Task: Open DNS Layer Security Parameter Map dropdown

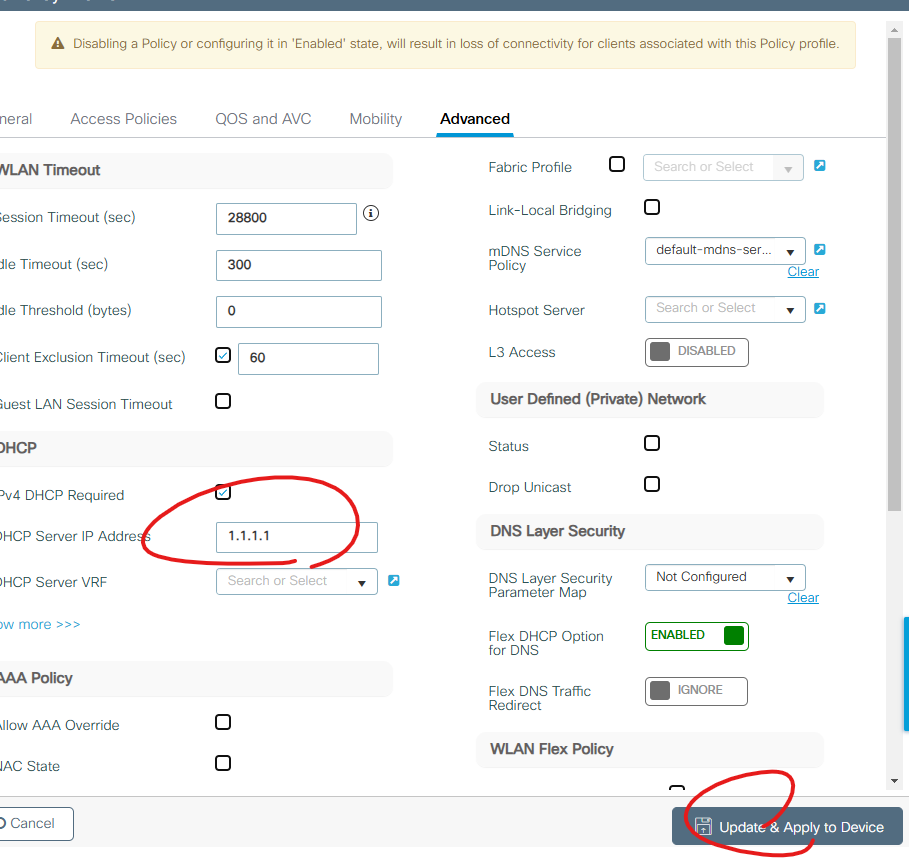Action: coord(725,577)
